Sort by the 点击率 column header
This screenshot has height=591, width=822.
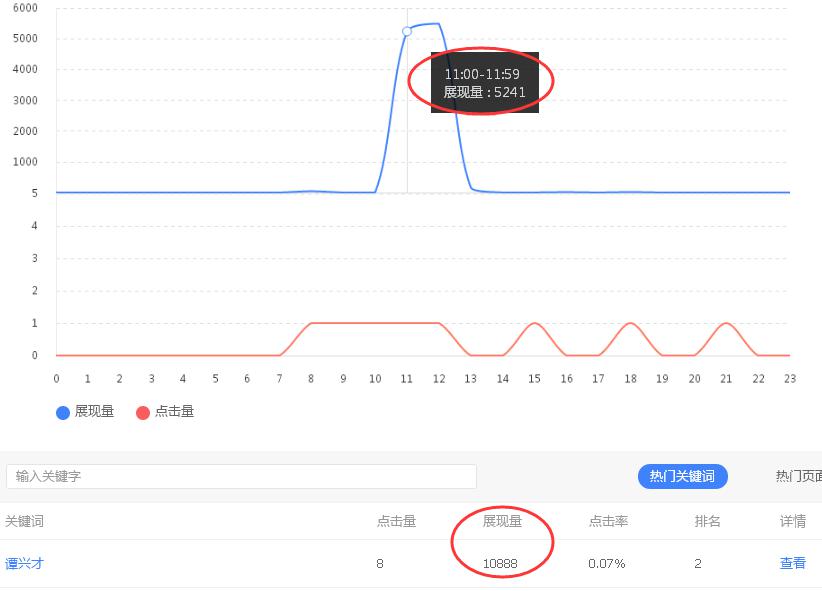[x=608, y=522]
